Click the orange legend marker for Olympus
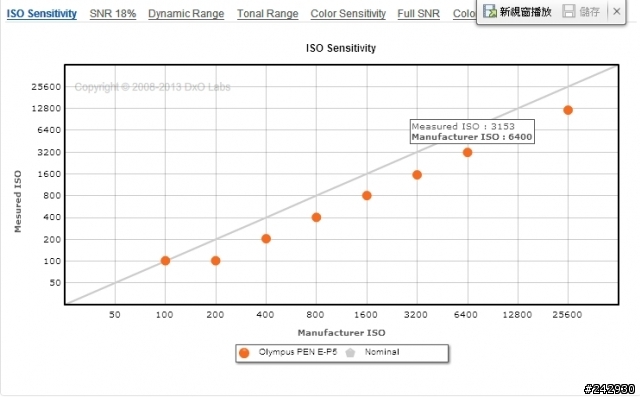 (x=244, y=353)
